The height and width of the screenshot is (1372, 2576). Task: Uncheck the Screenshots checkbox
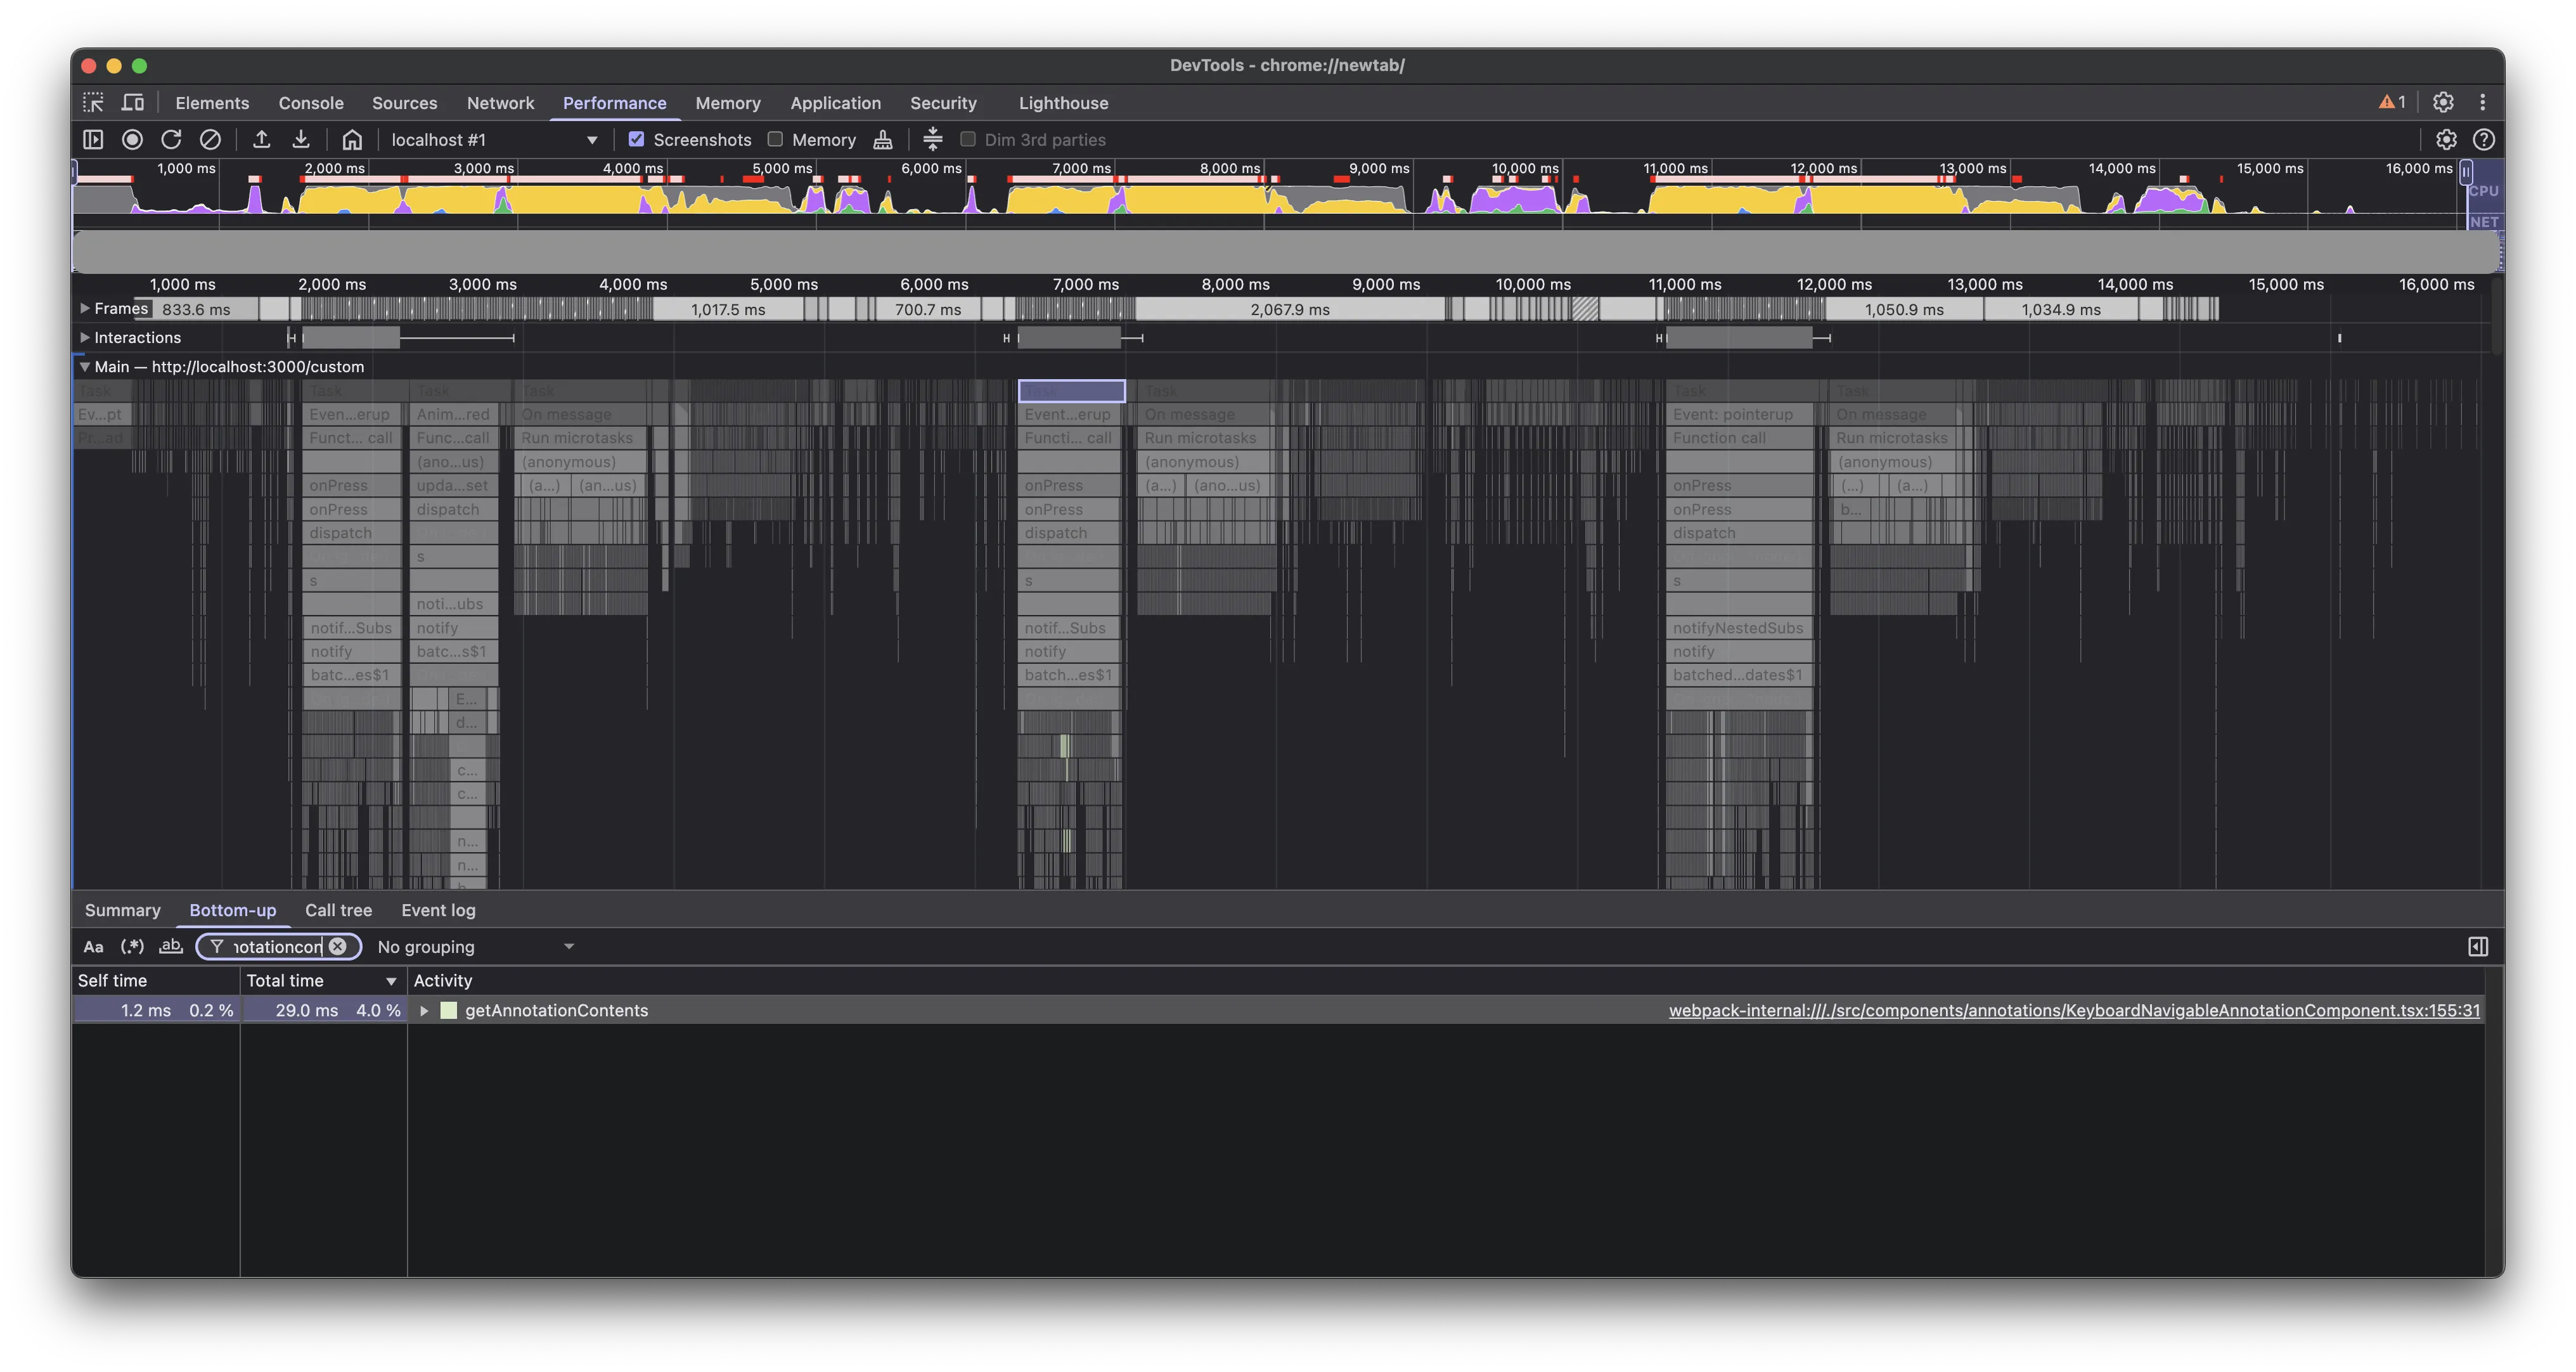tap(636, 140)
